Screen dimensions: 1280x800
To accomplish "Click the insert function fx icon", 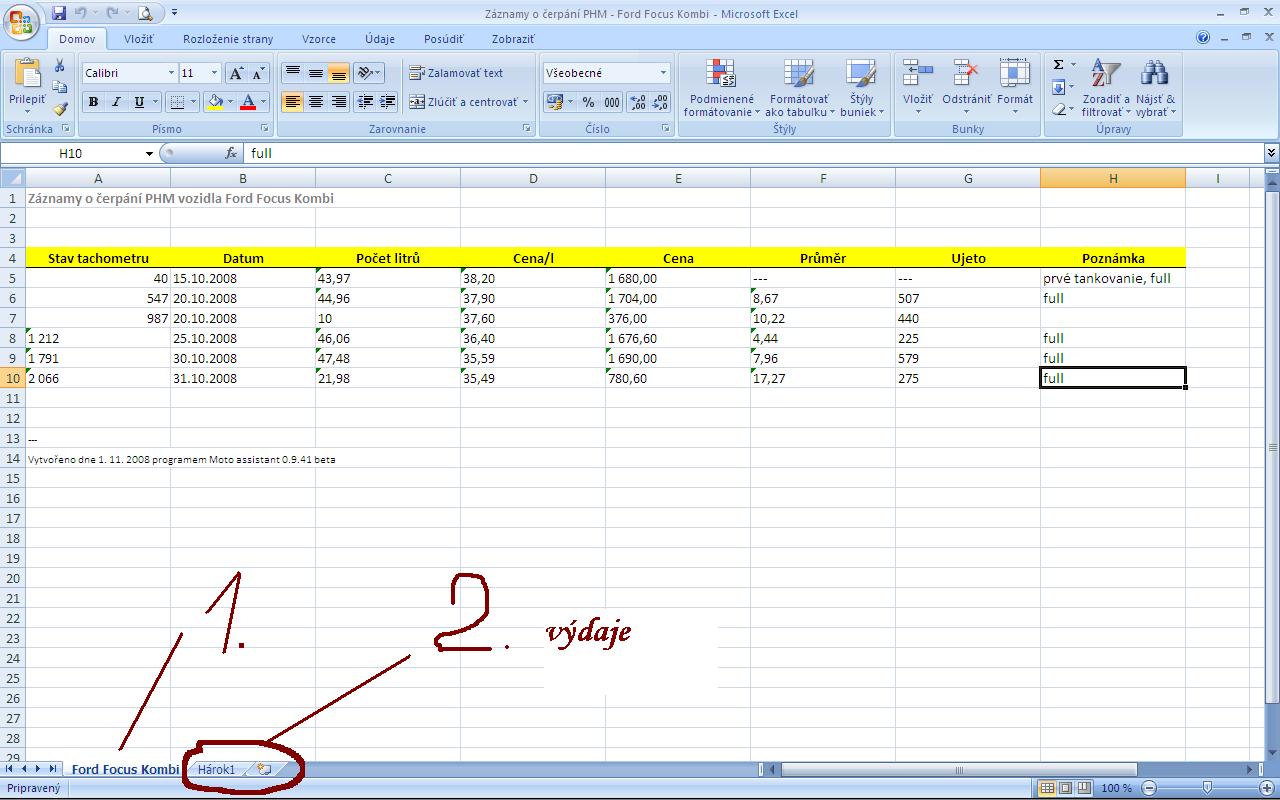I will point(231,153).
